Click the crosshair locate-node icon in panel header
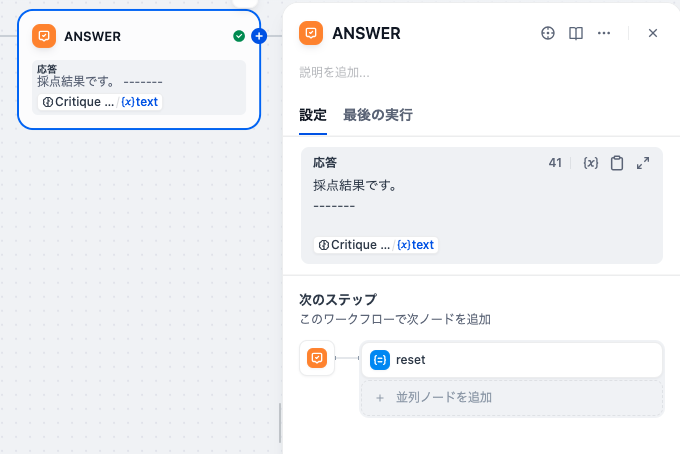Viewport: 680px width, 454px height. (548, 33)
